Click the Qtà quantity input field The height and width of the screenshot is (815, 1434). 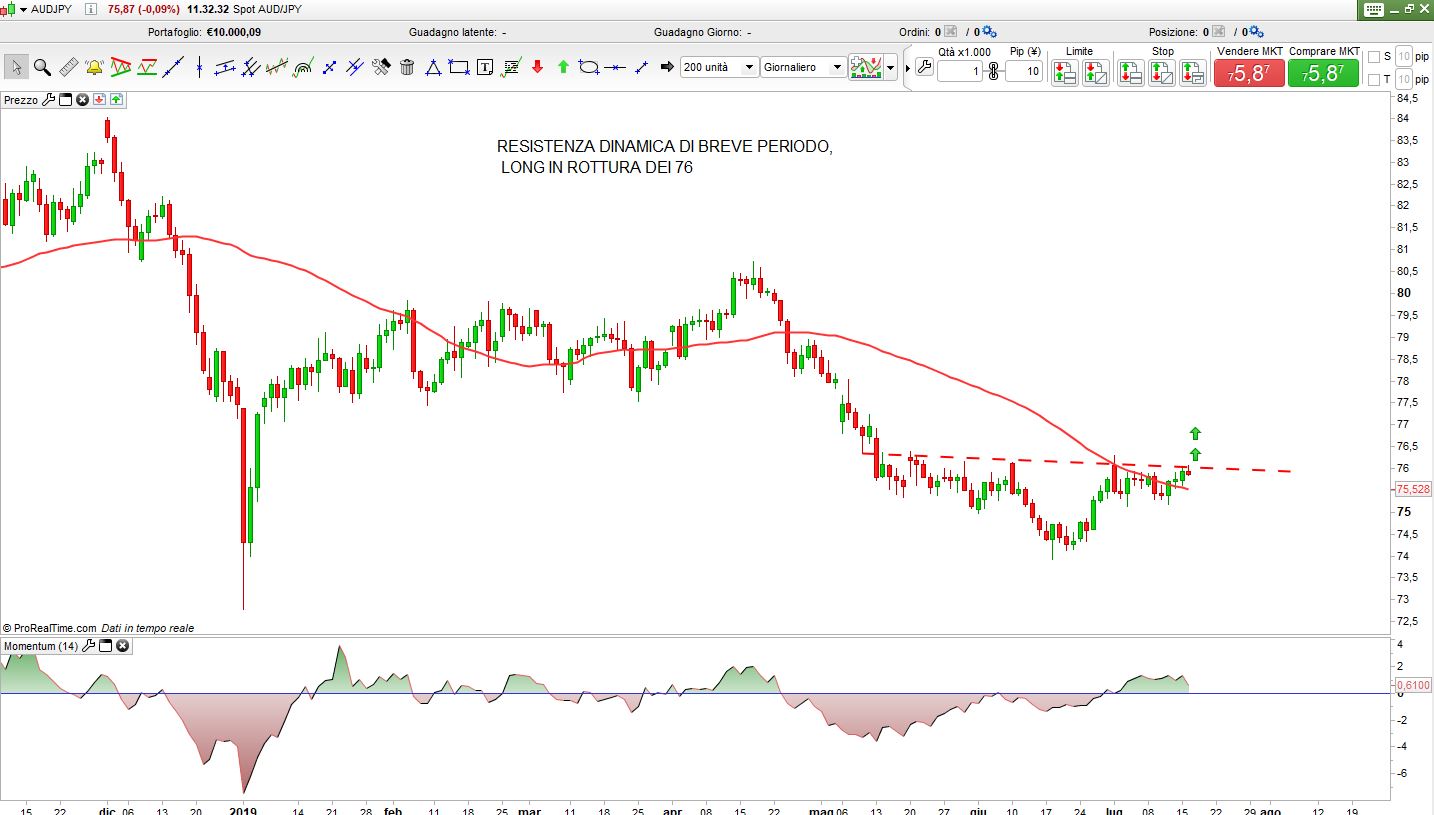960,71
